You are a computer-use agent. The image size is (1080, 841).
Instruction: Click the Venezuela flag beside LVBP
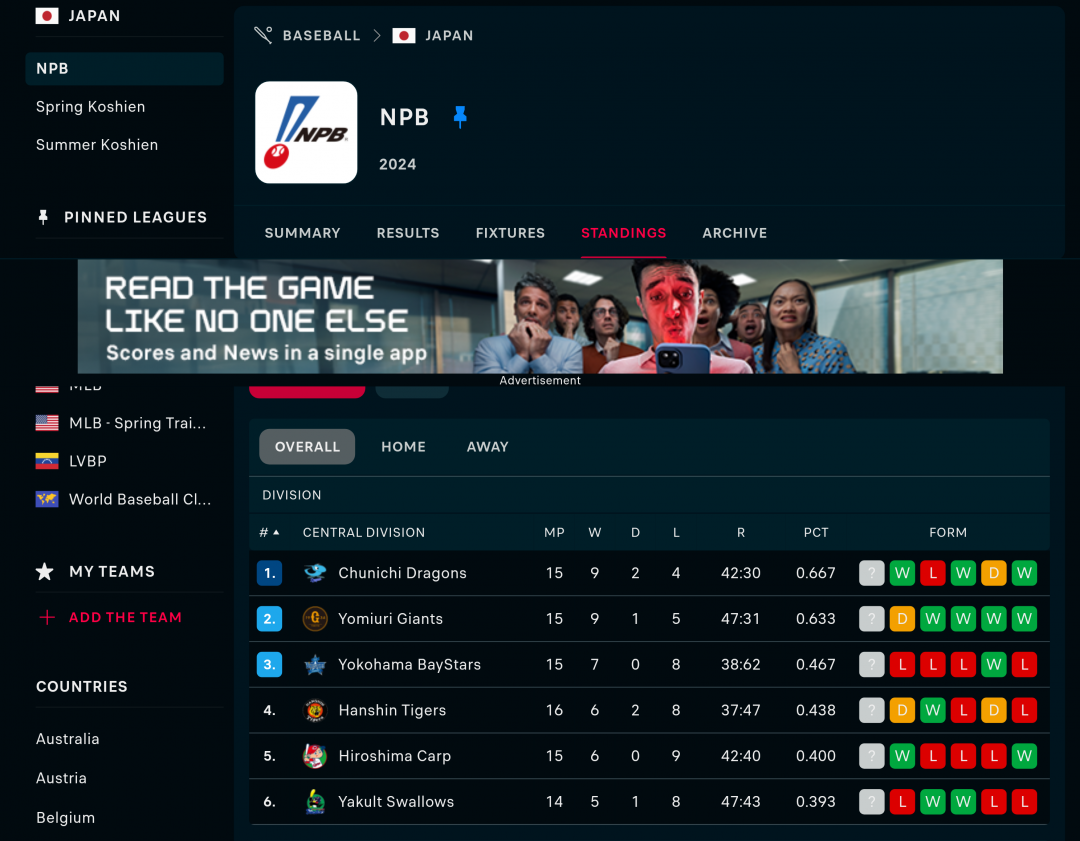coord(47,461)
